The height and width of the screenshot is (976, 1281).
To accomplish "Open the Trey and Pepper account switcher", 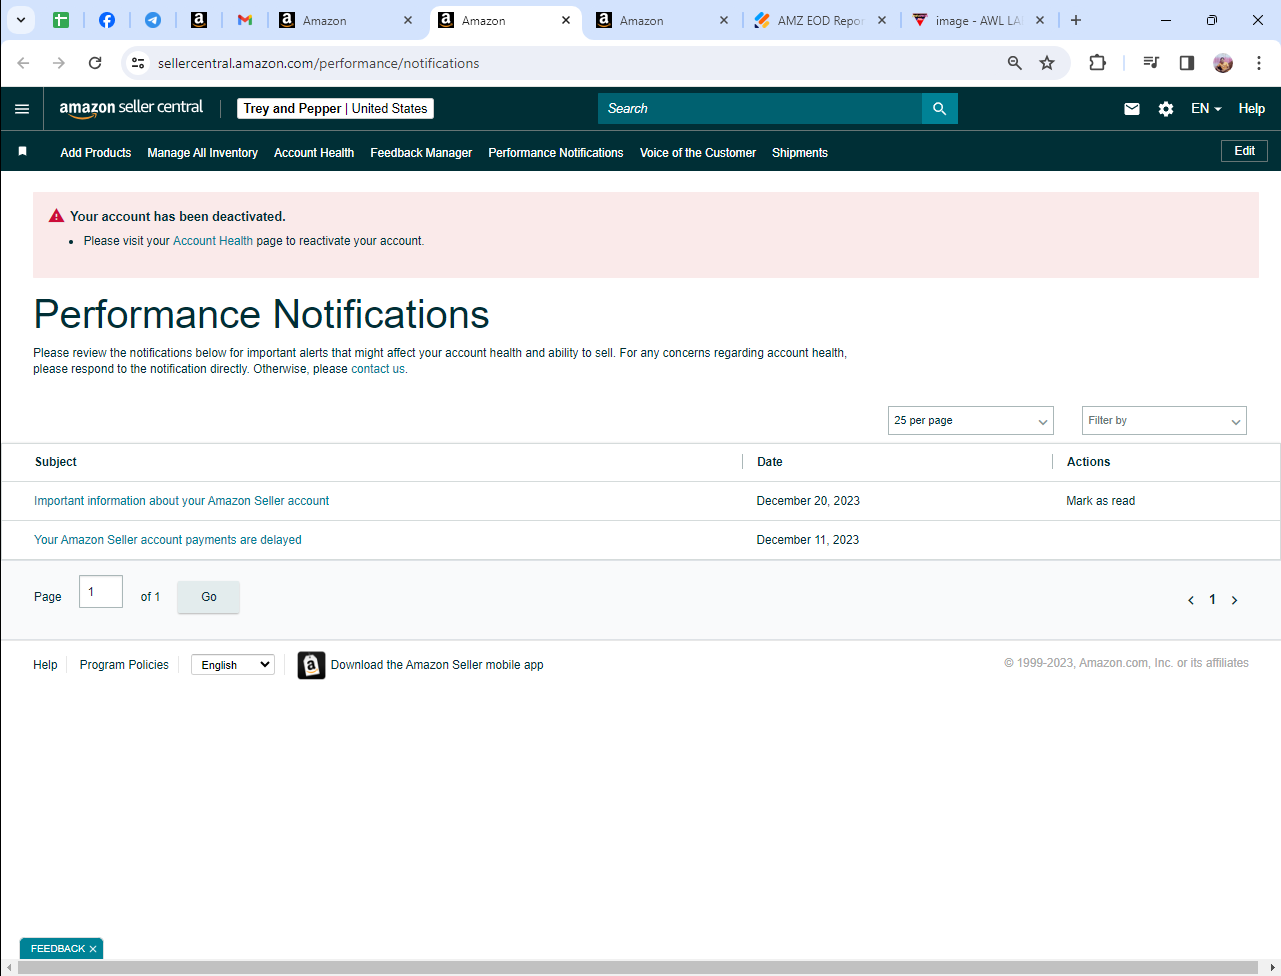I will [335, 109].
